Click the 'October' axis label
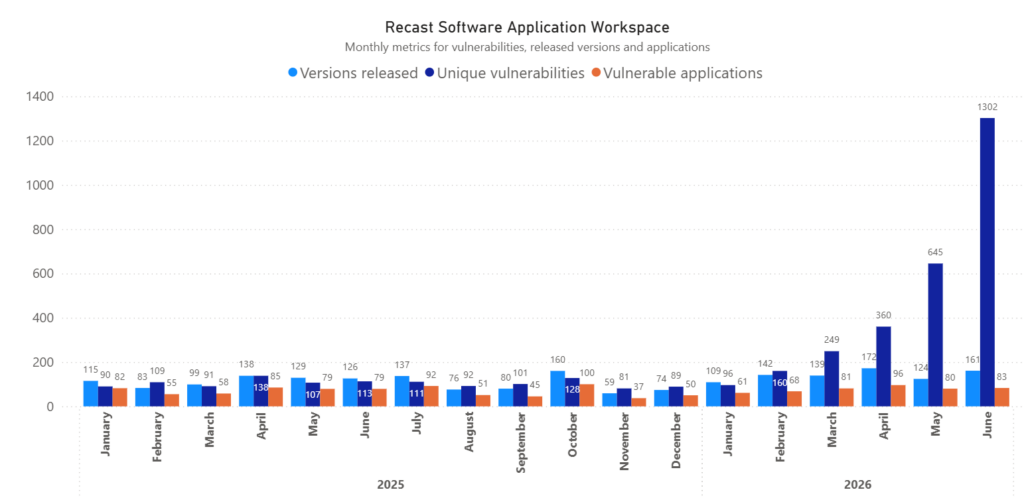Viewport: 1024px width, 500px height. click(x=572, y=437)
